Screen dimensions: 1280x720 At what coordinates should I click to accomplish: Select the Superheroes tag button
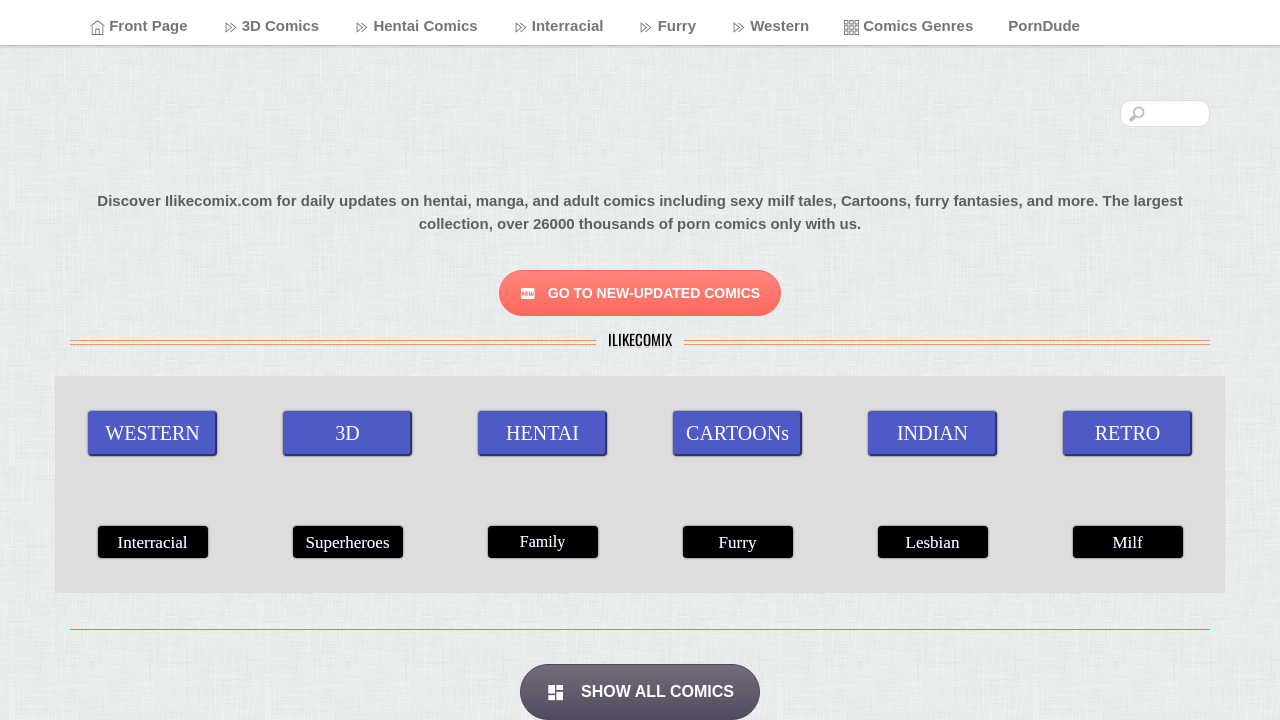348,542
